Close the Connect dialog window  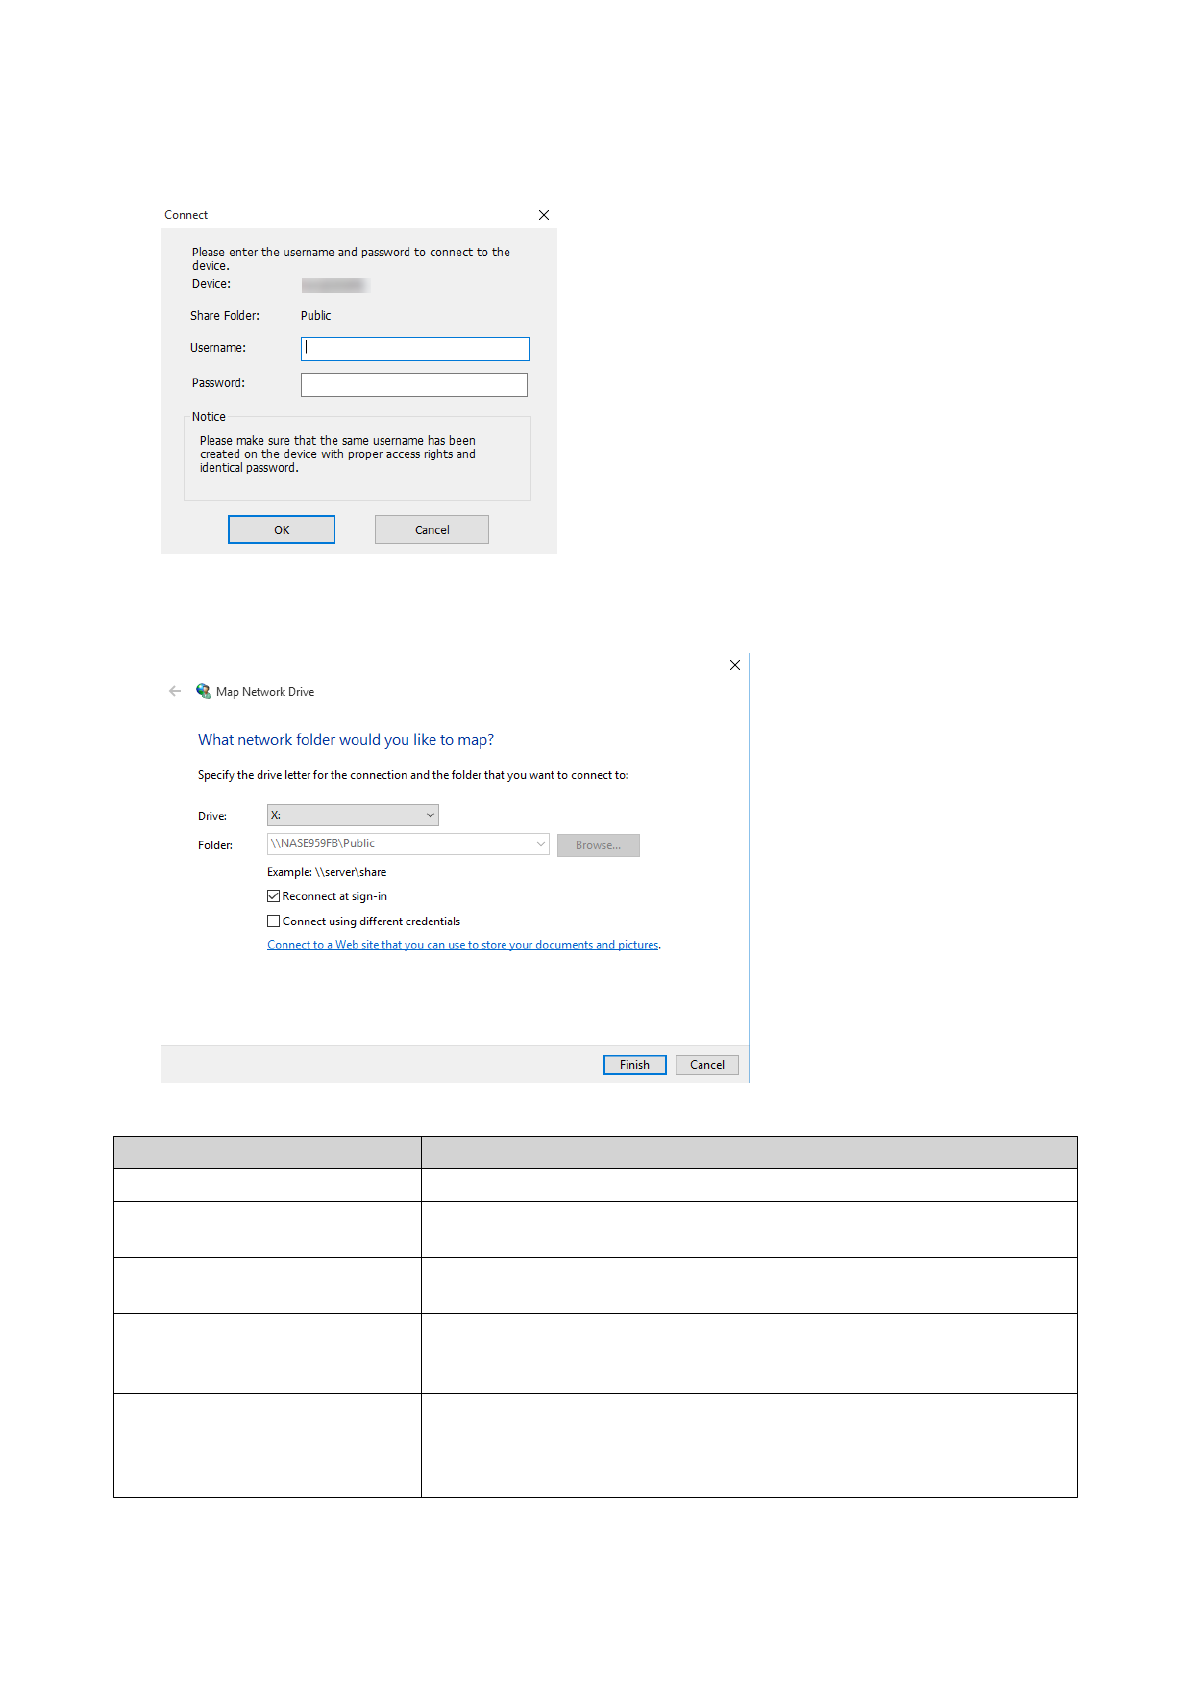[544, 215]
